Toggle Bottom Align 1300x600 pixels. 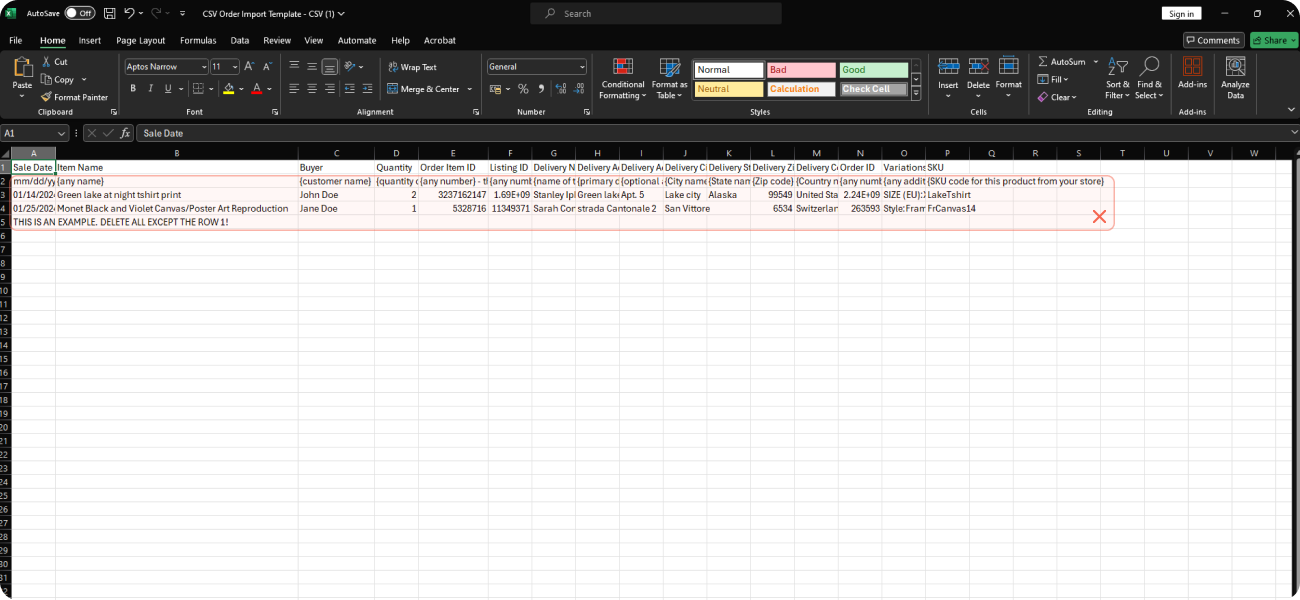coord(330,67)
